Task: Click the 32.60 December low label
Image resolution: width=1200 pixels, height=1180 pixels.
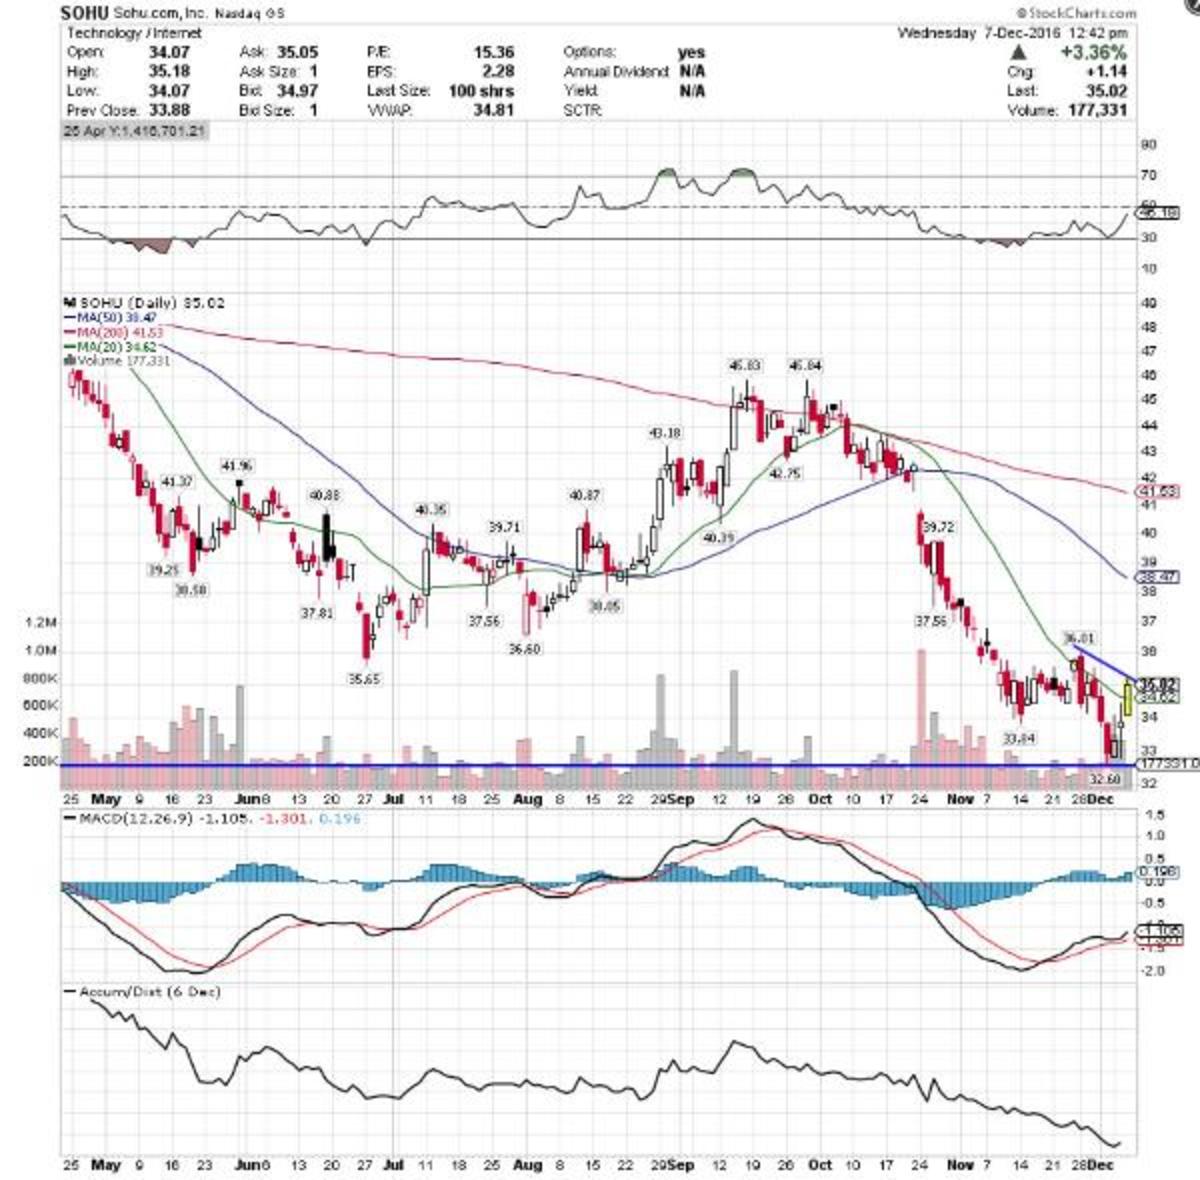Action: 1105,777
